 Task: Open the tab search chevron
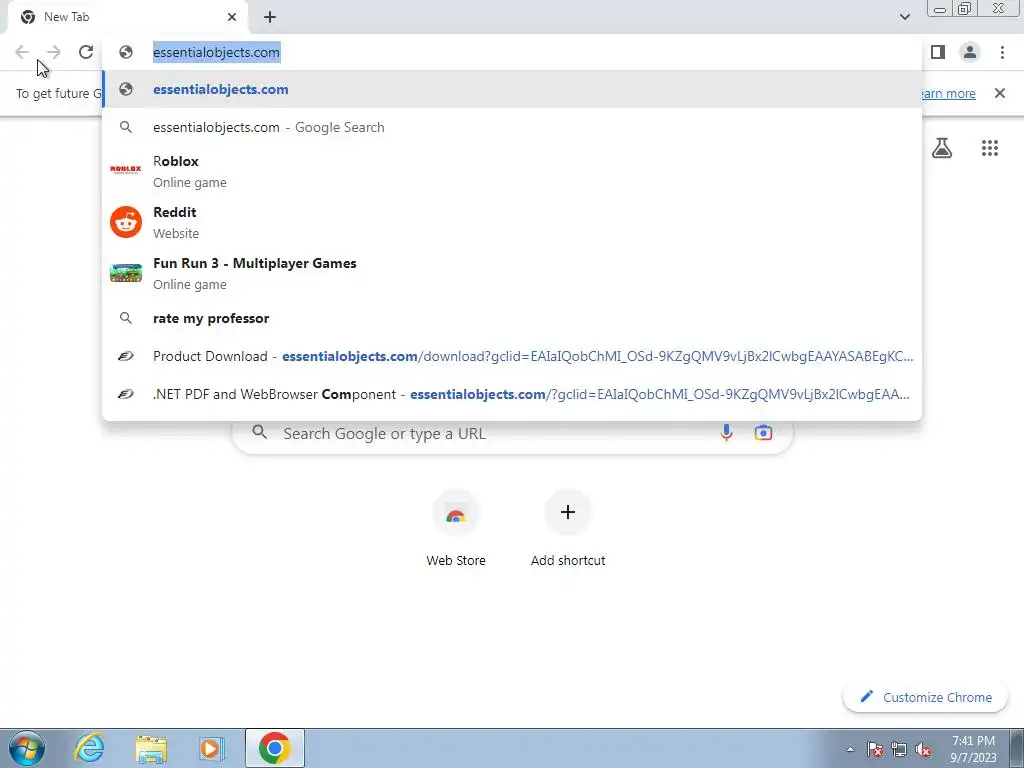(x=904, y=17)
